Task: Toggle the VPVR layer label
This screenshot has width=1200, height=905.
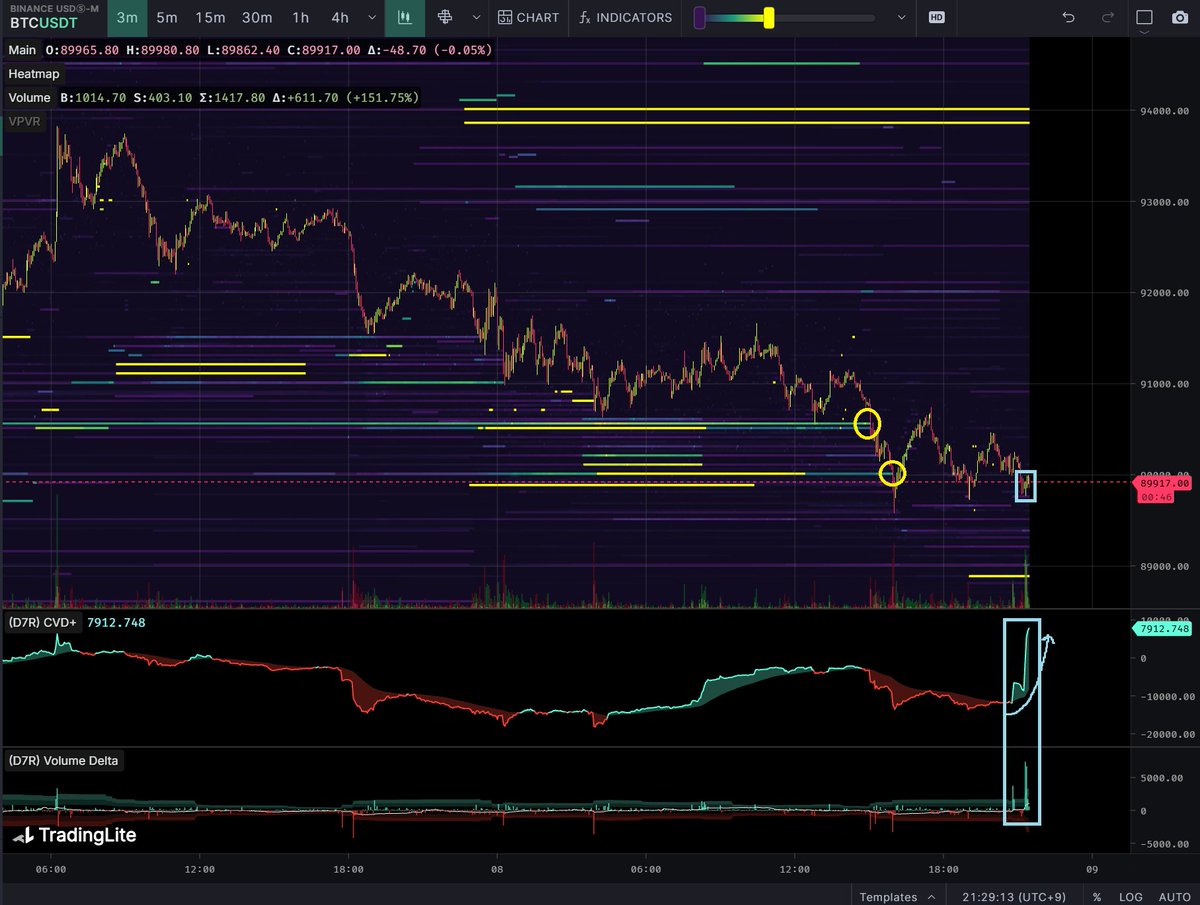Action: point(26,122)
